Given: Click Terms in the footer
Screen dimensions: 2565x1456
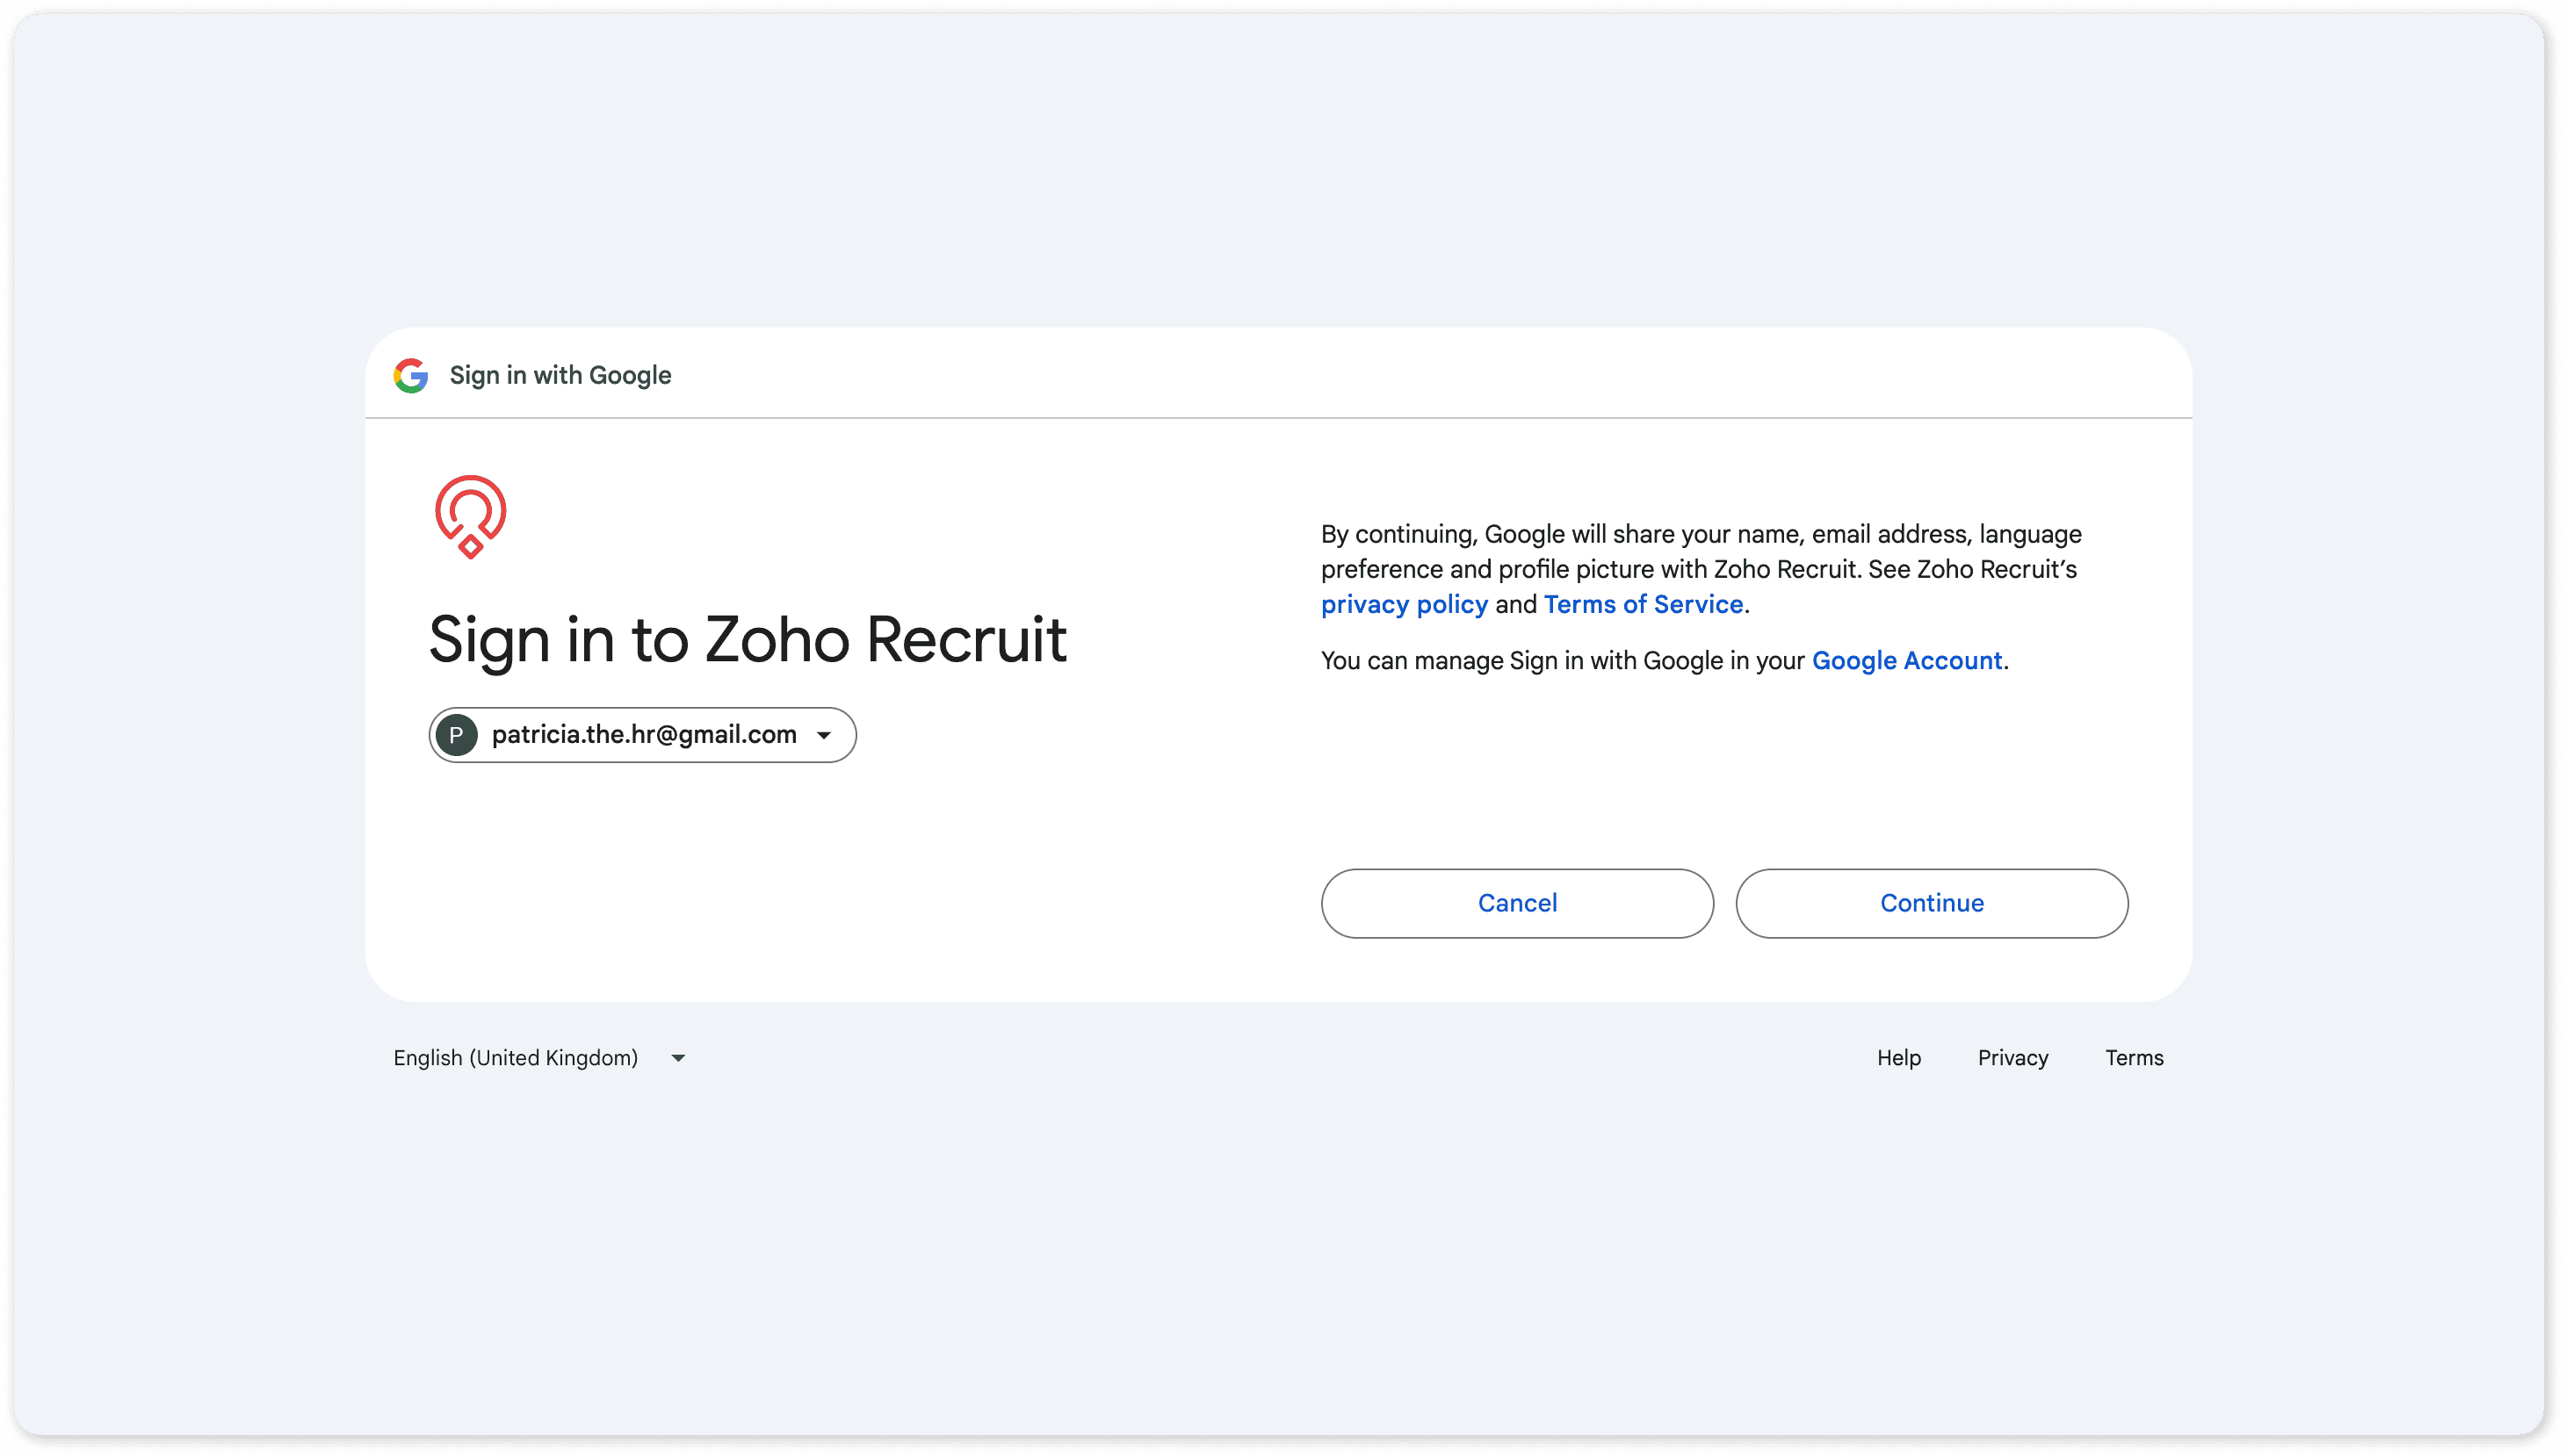Looking at the screenshot, I should [2134, 1058].
